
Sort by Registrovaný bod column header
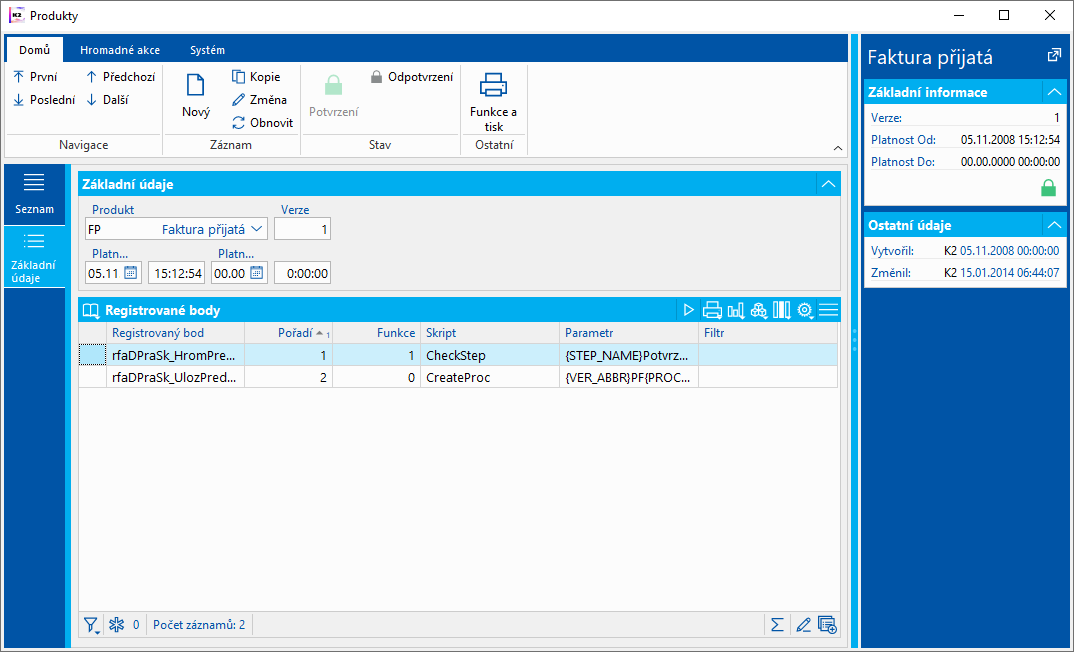coord(175,333)
